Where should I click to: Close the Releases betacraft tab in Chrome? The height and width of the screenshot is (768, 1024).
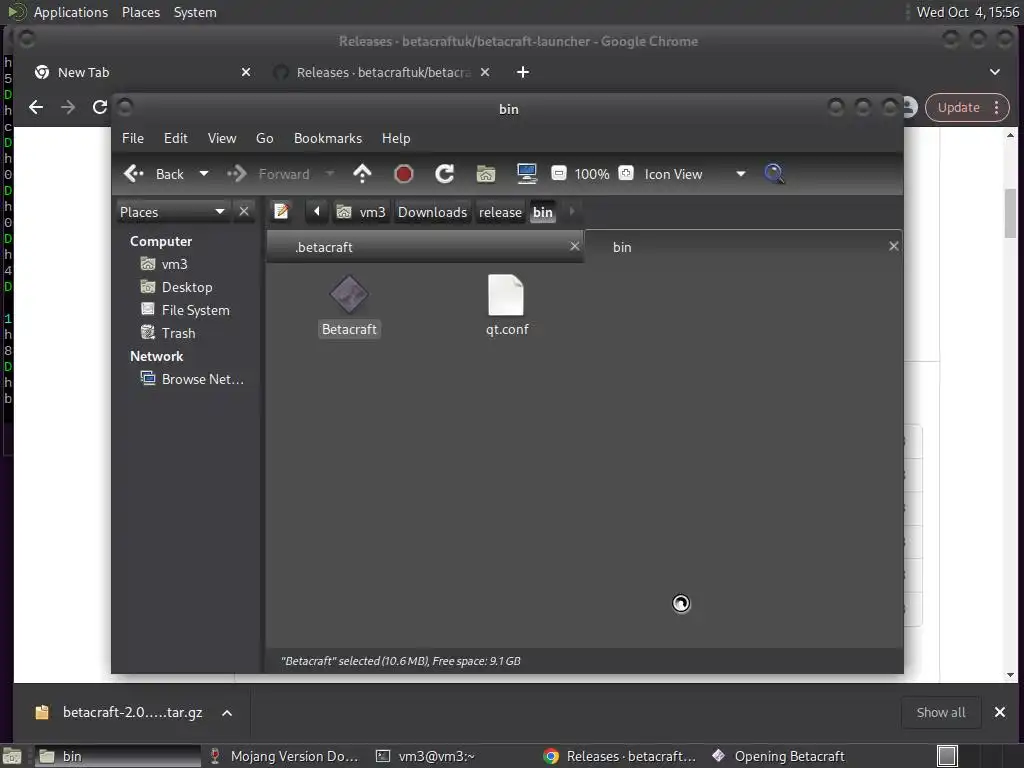(x=485, y=72)
